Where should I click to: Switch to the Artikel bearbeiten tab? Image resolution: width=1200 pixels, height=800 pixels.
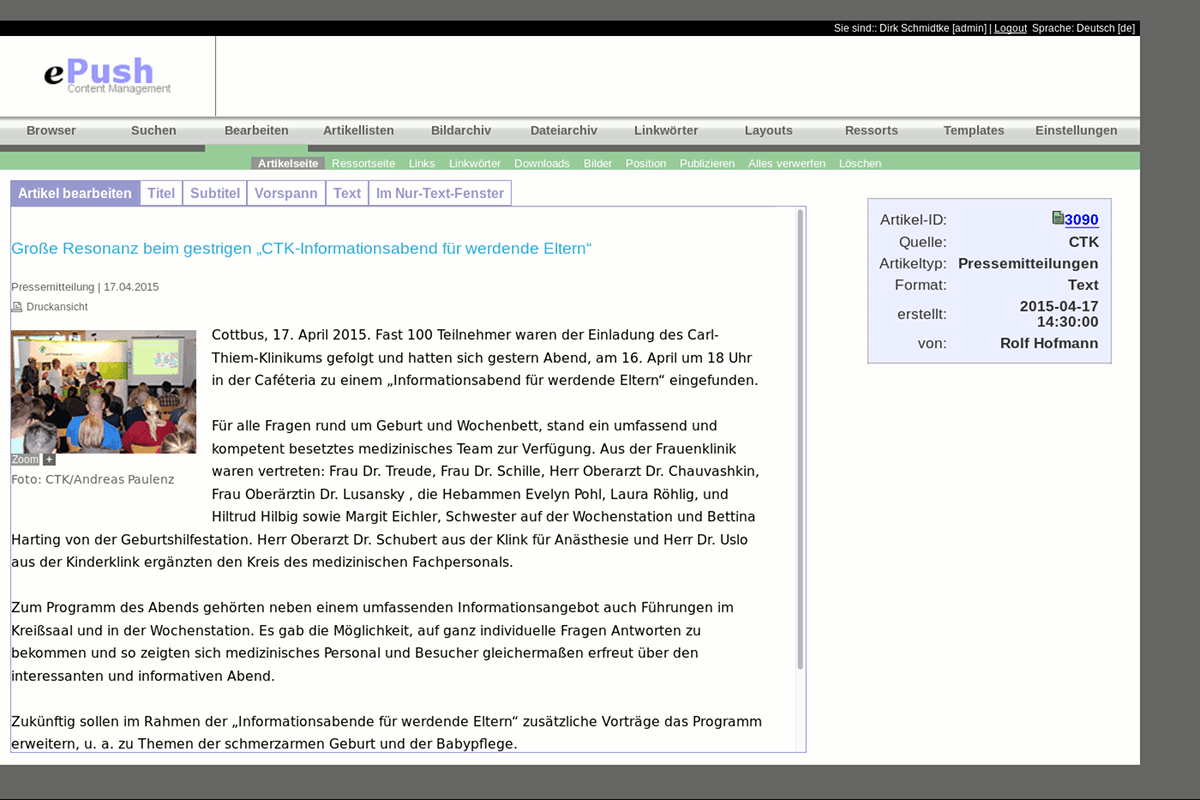pyautogui.click(x=75, y=193)
